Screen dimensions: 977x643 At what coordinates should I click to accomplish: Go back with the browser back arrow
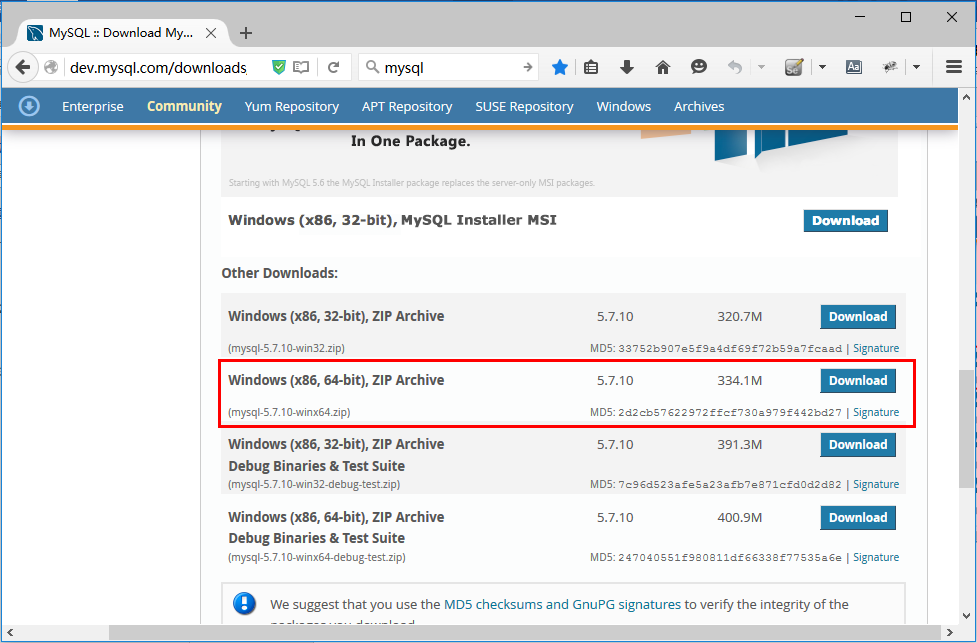pyautogui.click(x=22, y=67)
